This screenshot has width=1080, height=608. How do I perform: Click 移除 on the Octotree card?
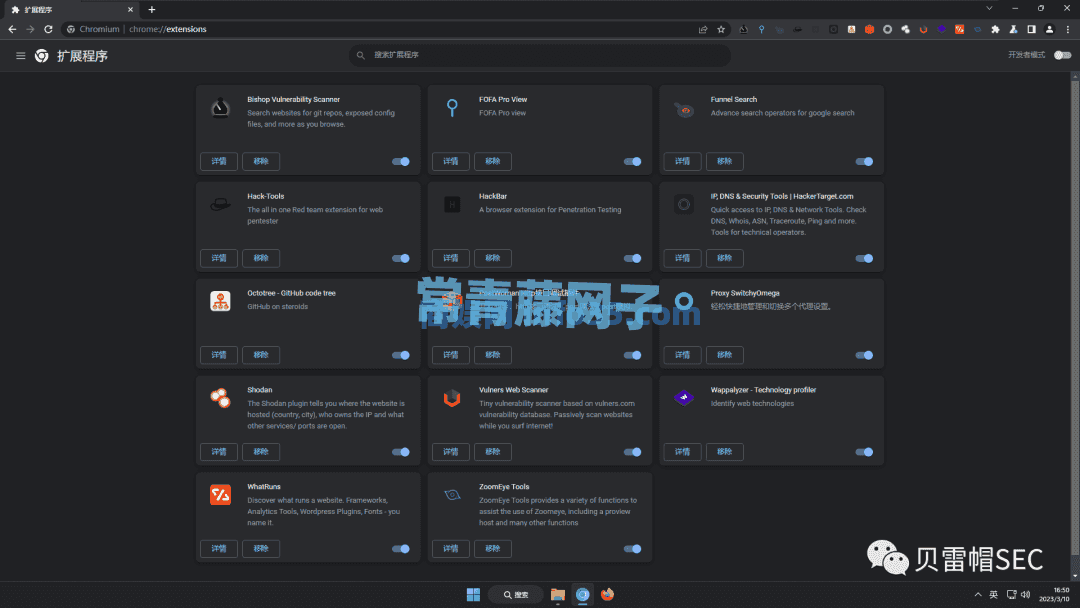[261, 355]
